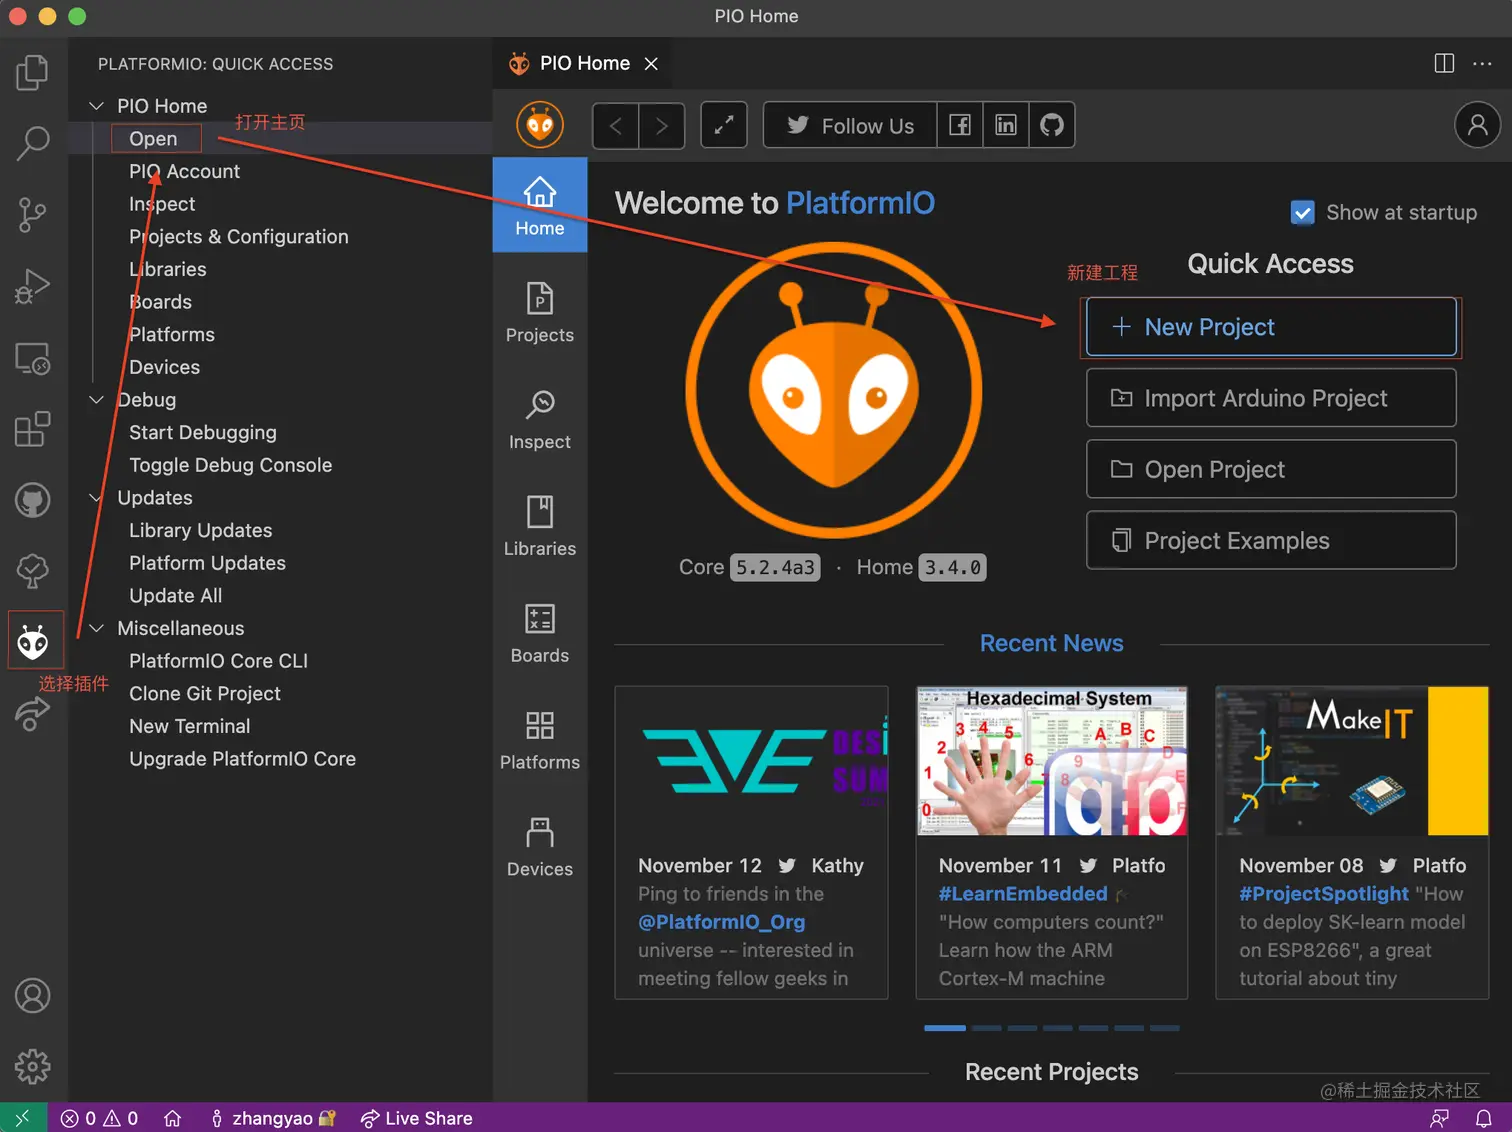This screenshot has width=1512, height=1132.
Task: Select Toggle Debug Console item
Action: point(230,465)
